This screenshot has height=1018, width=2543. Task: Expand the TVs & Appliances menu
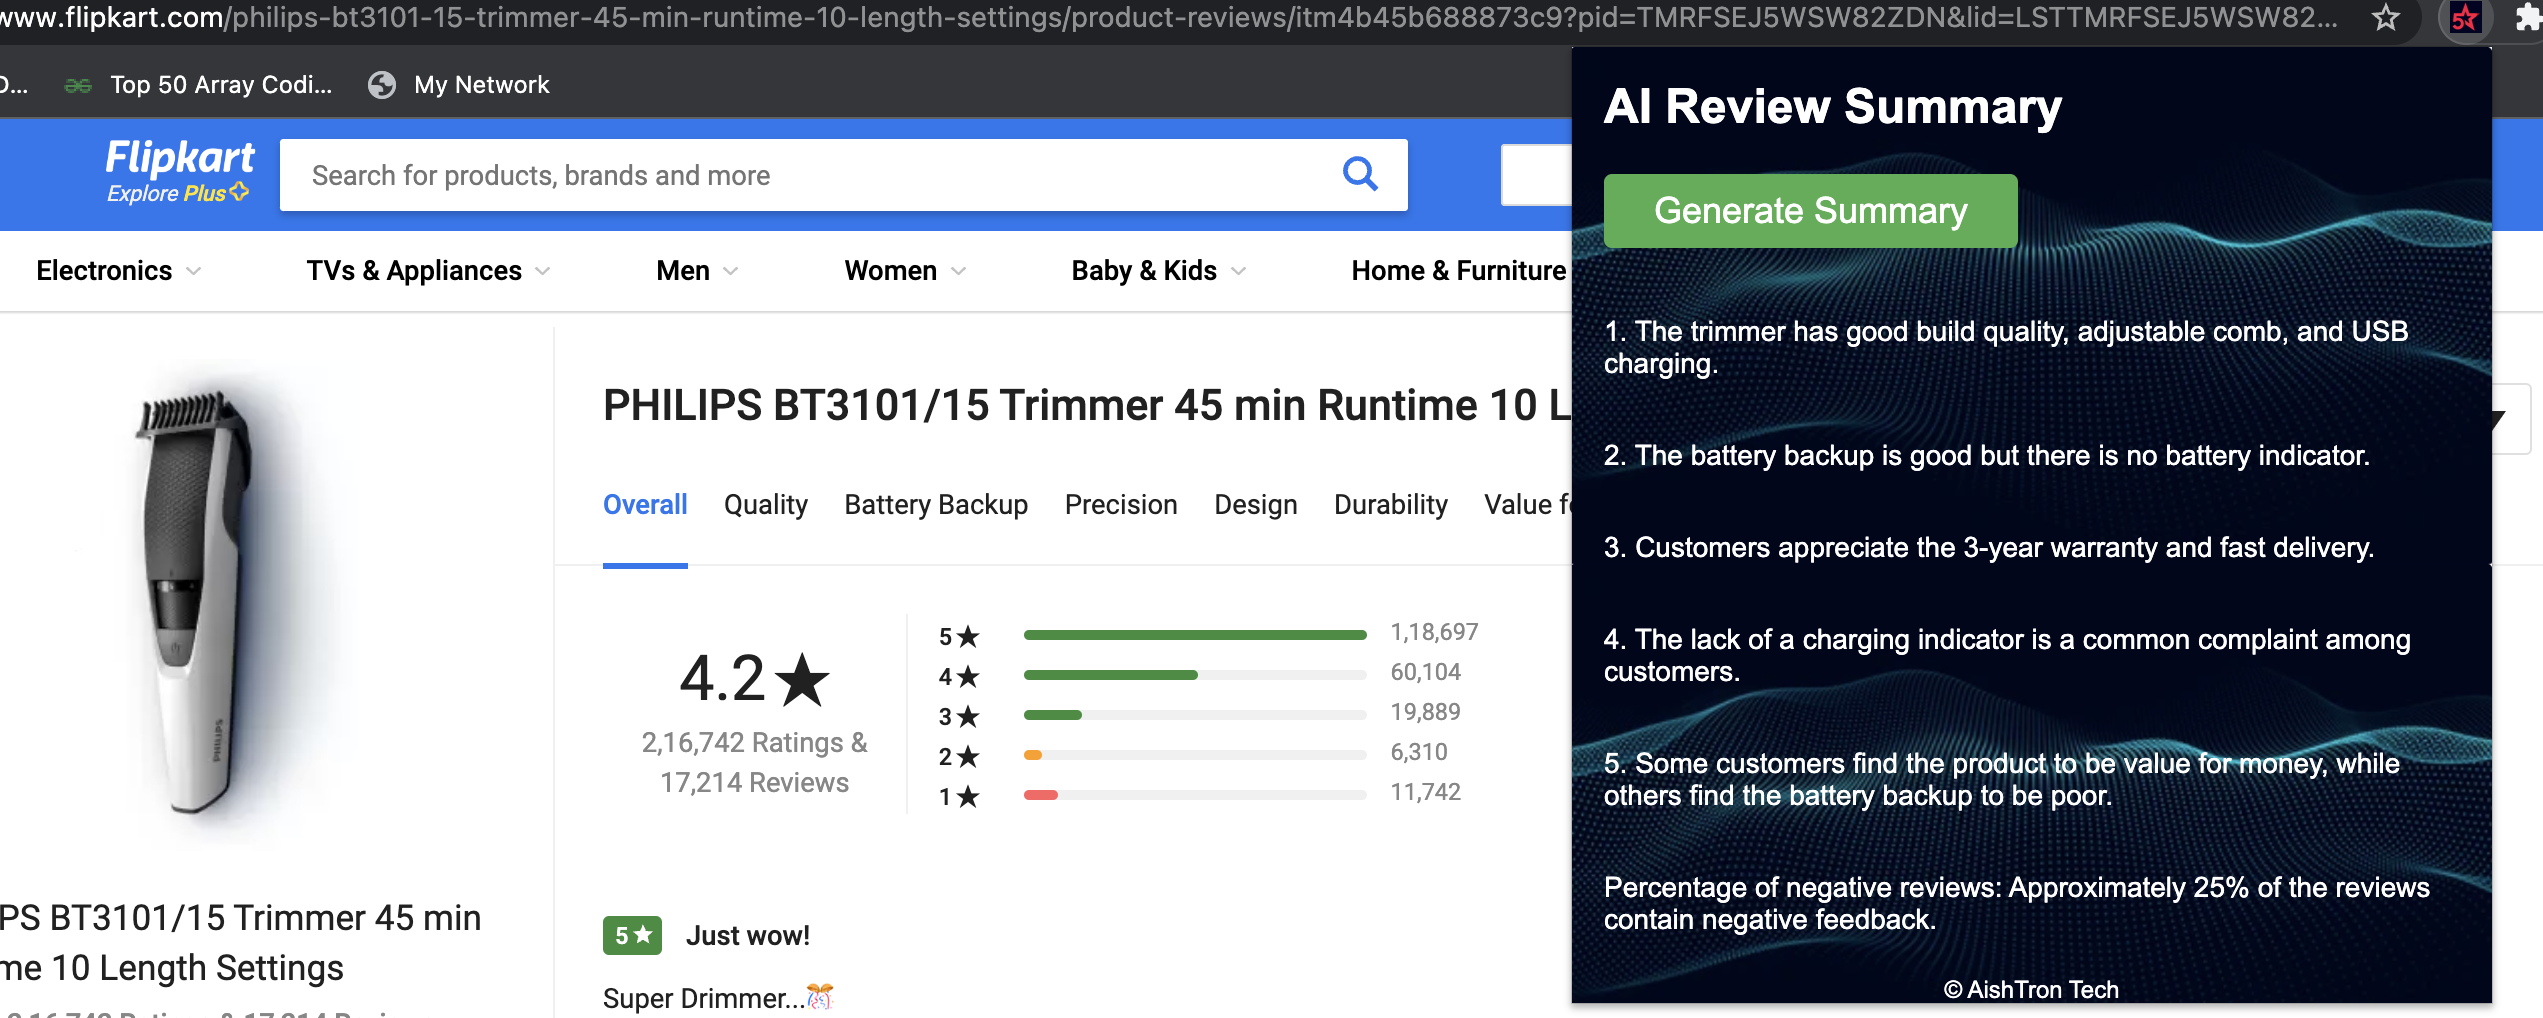428,271
